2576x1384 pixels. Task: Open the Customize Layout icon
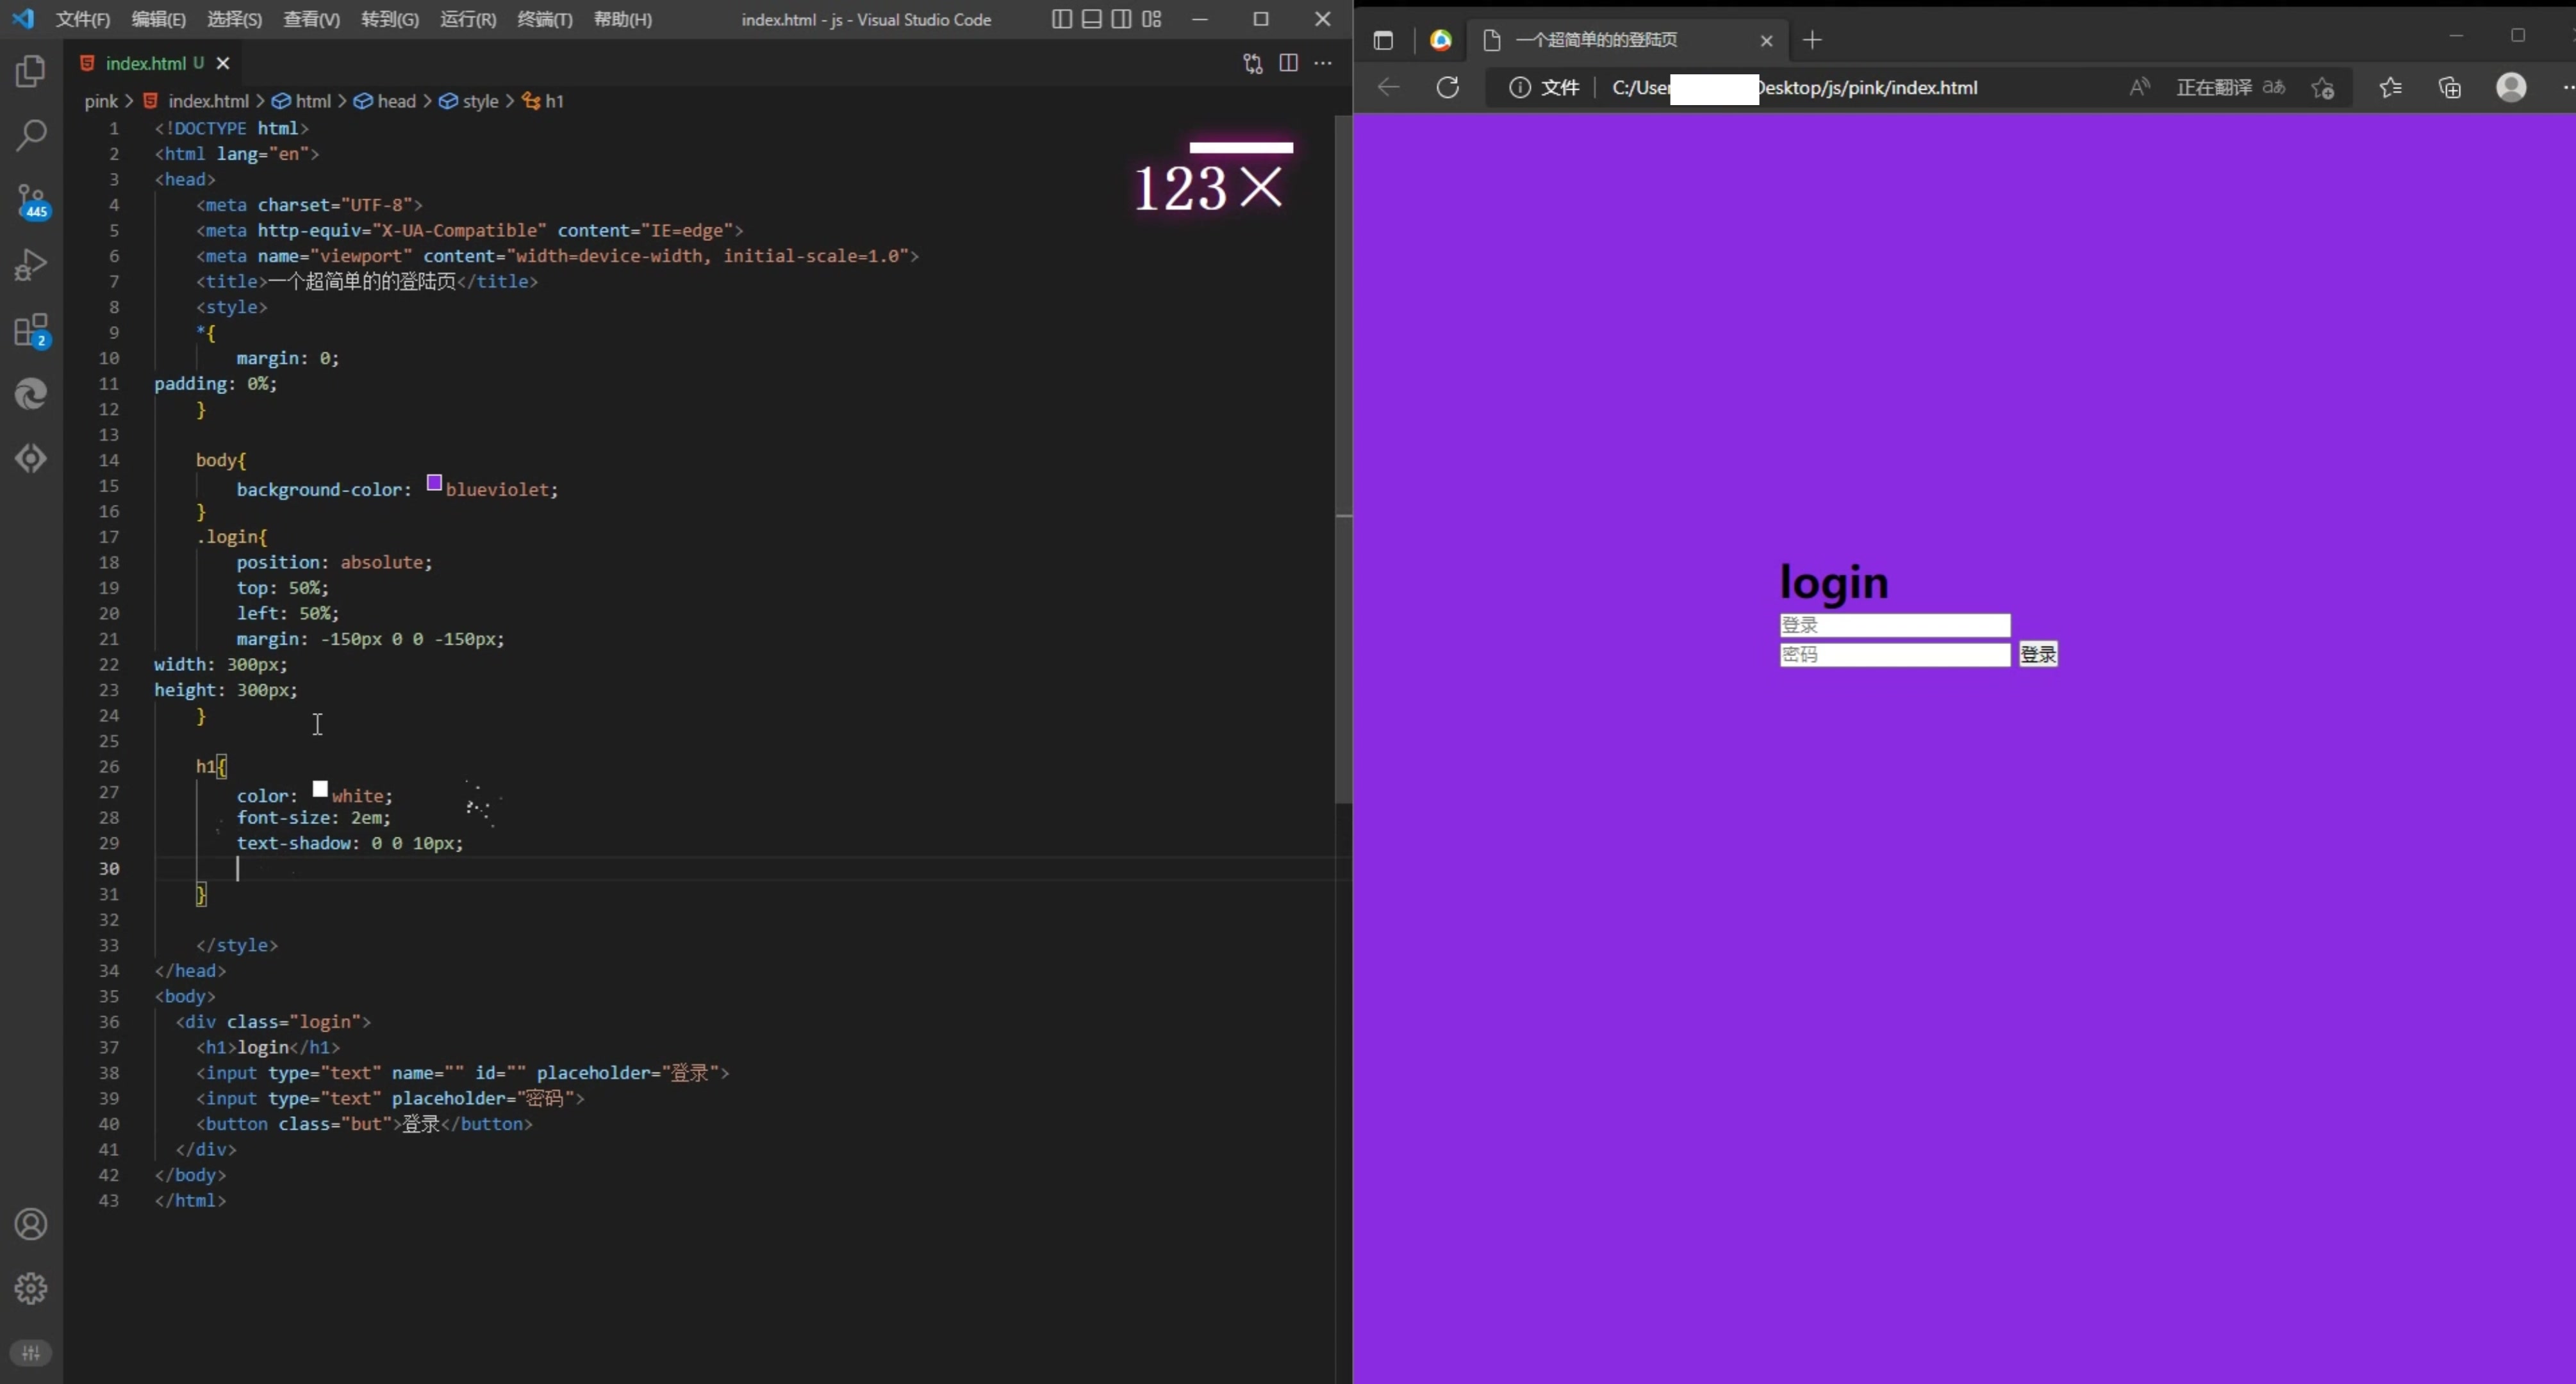pyautogui.click(x=1152, y=19)
